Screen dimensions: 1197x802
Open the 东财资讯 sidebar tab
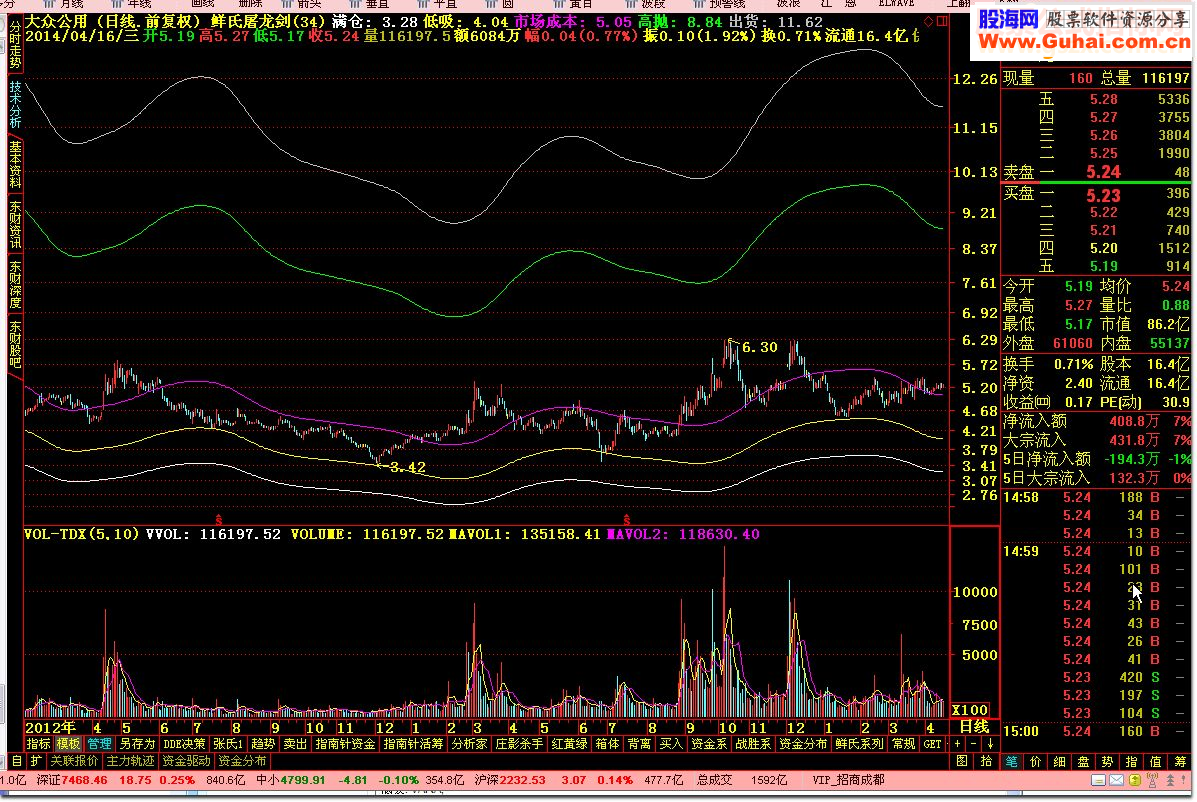[15, 225]
